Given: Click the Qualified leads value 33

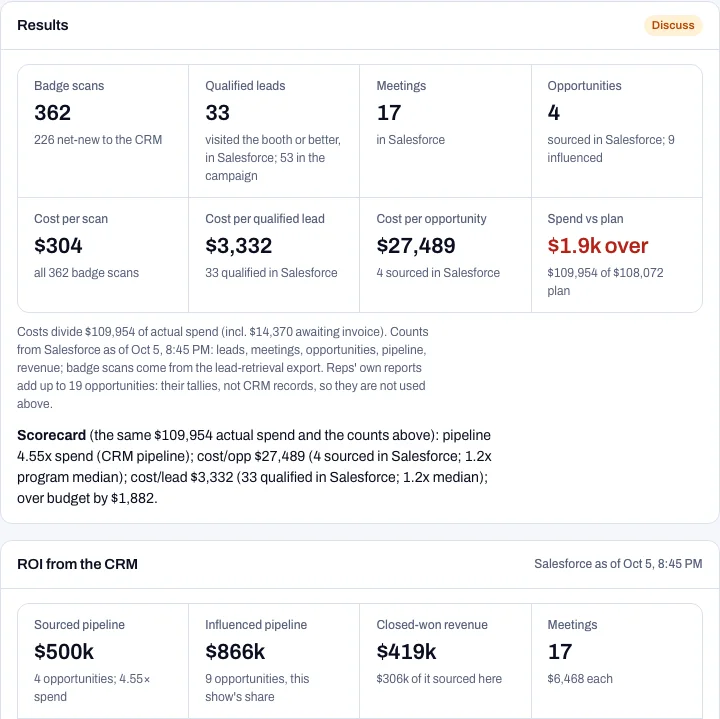Looking at the screenshot, I should [217, 113].
